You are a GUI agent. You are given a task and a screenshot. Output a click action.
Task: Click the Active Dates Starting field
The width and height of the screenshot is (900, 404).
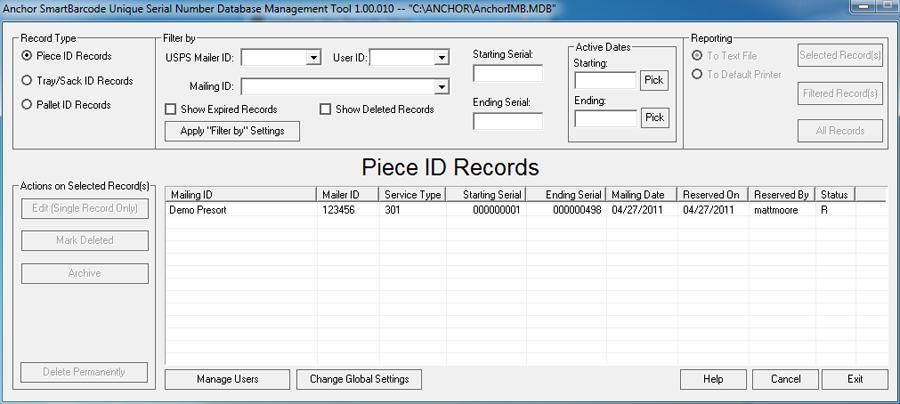coord(606,80)
